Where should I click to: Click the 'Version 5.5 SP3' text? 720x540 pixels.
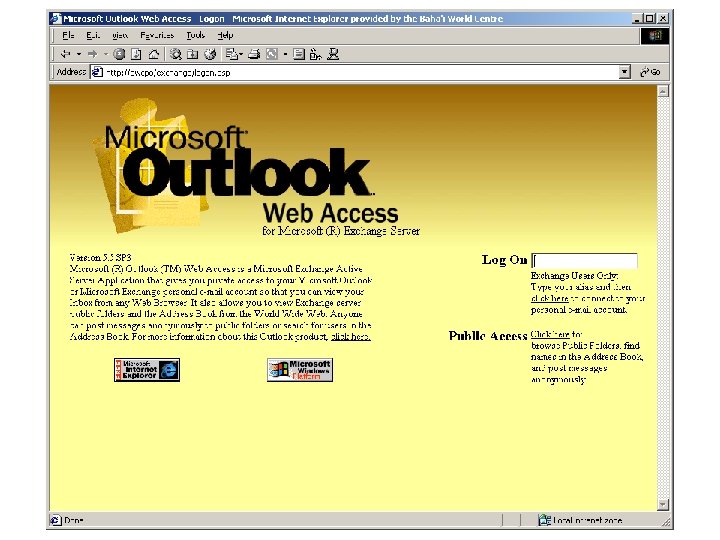click(101, 257)
